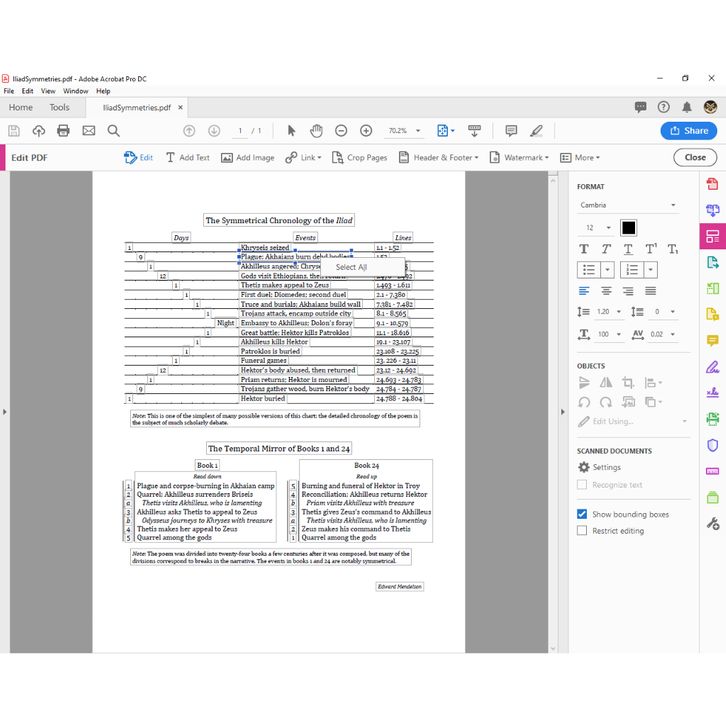This screenshot has height=726, width=726.
Task: Switch to the Tools tab
Action: pos(59,107)
